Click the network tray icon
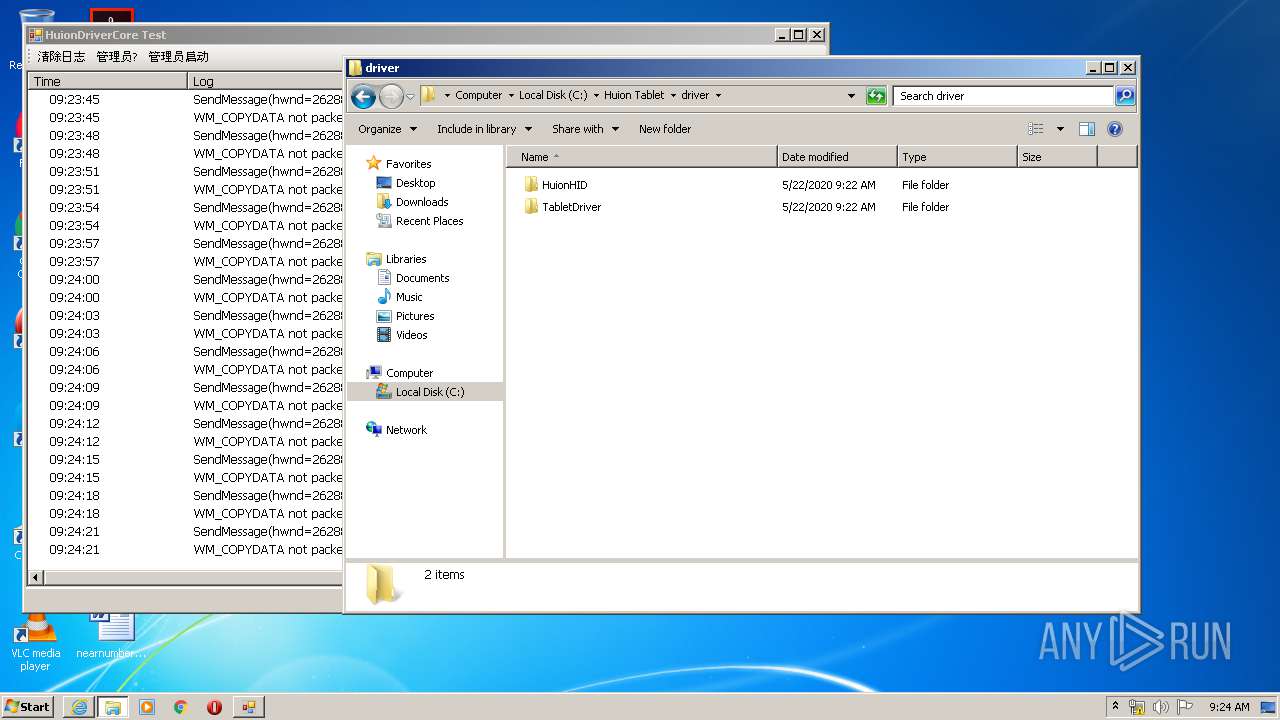The image size is (1280, 720). pyautogui.click(x=1137, y=707)
